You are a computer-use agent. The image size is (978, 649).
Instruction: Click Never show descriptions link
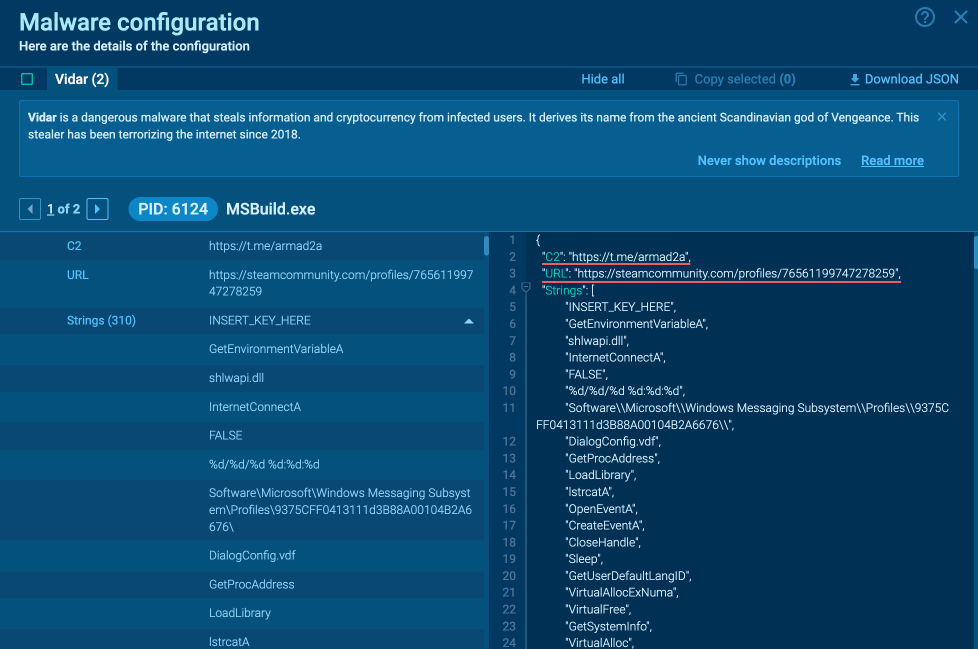(769, 160)
